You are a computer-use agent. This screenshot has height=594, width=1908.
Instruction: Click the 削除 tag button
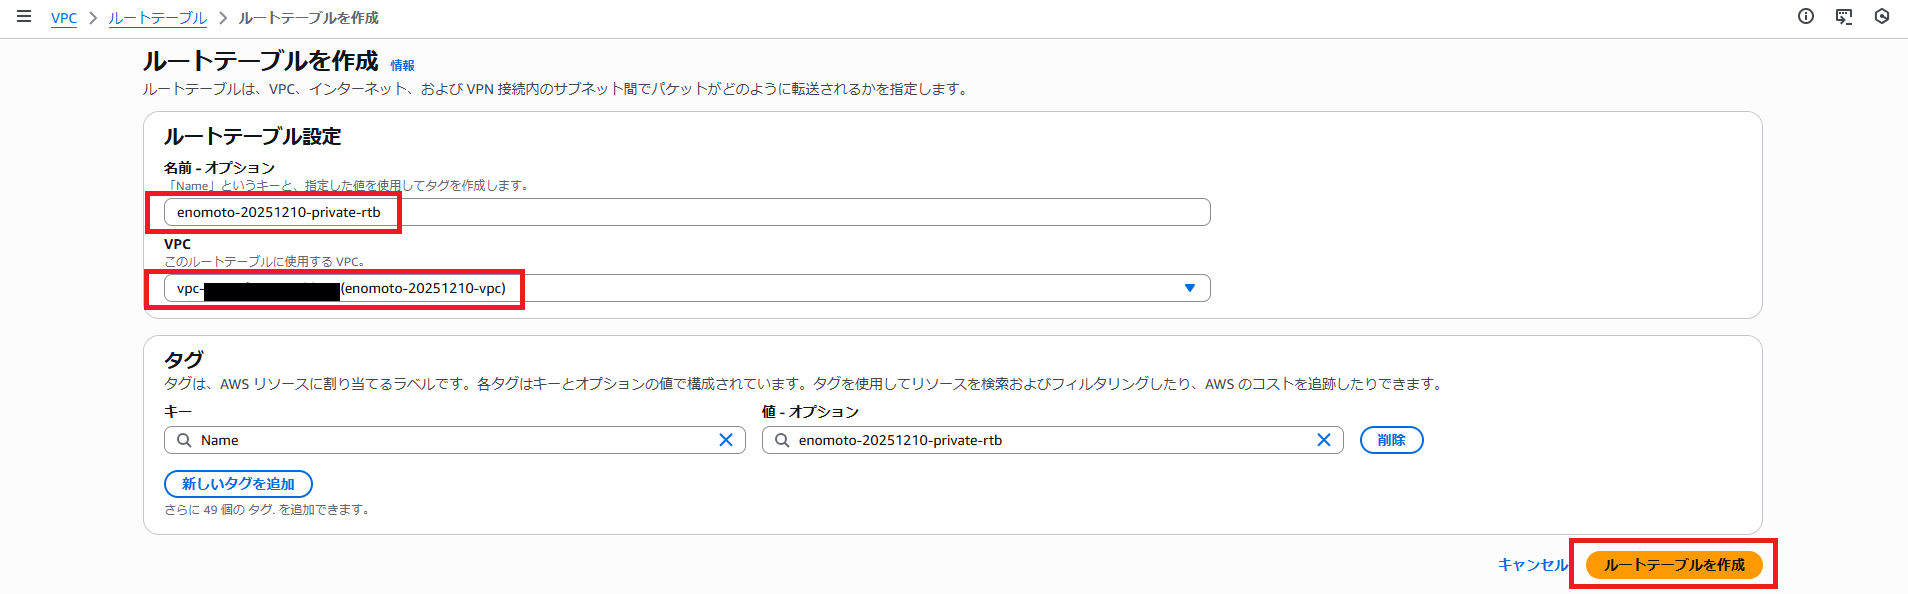point(1391,440)
